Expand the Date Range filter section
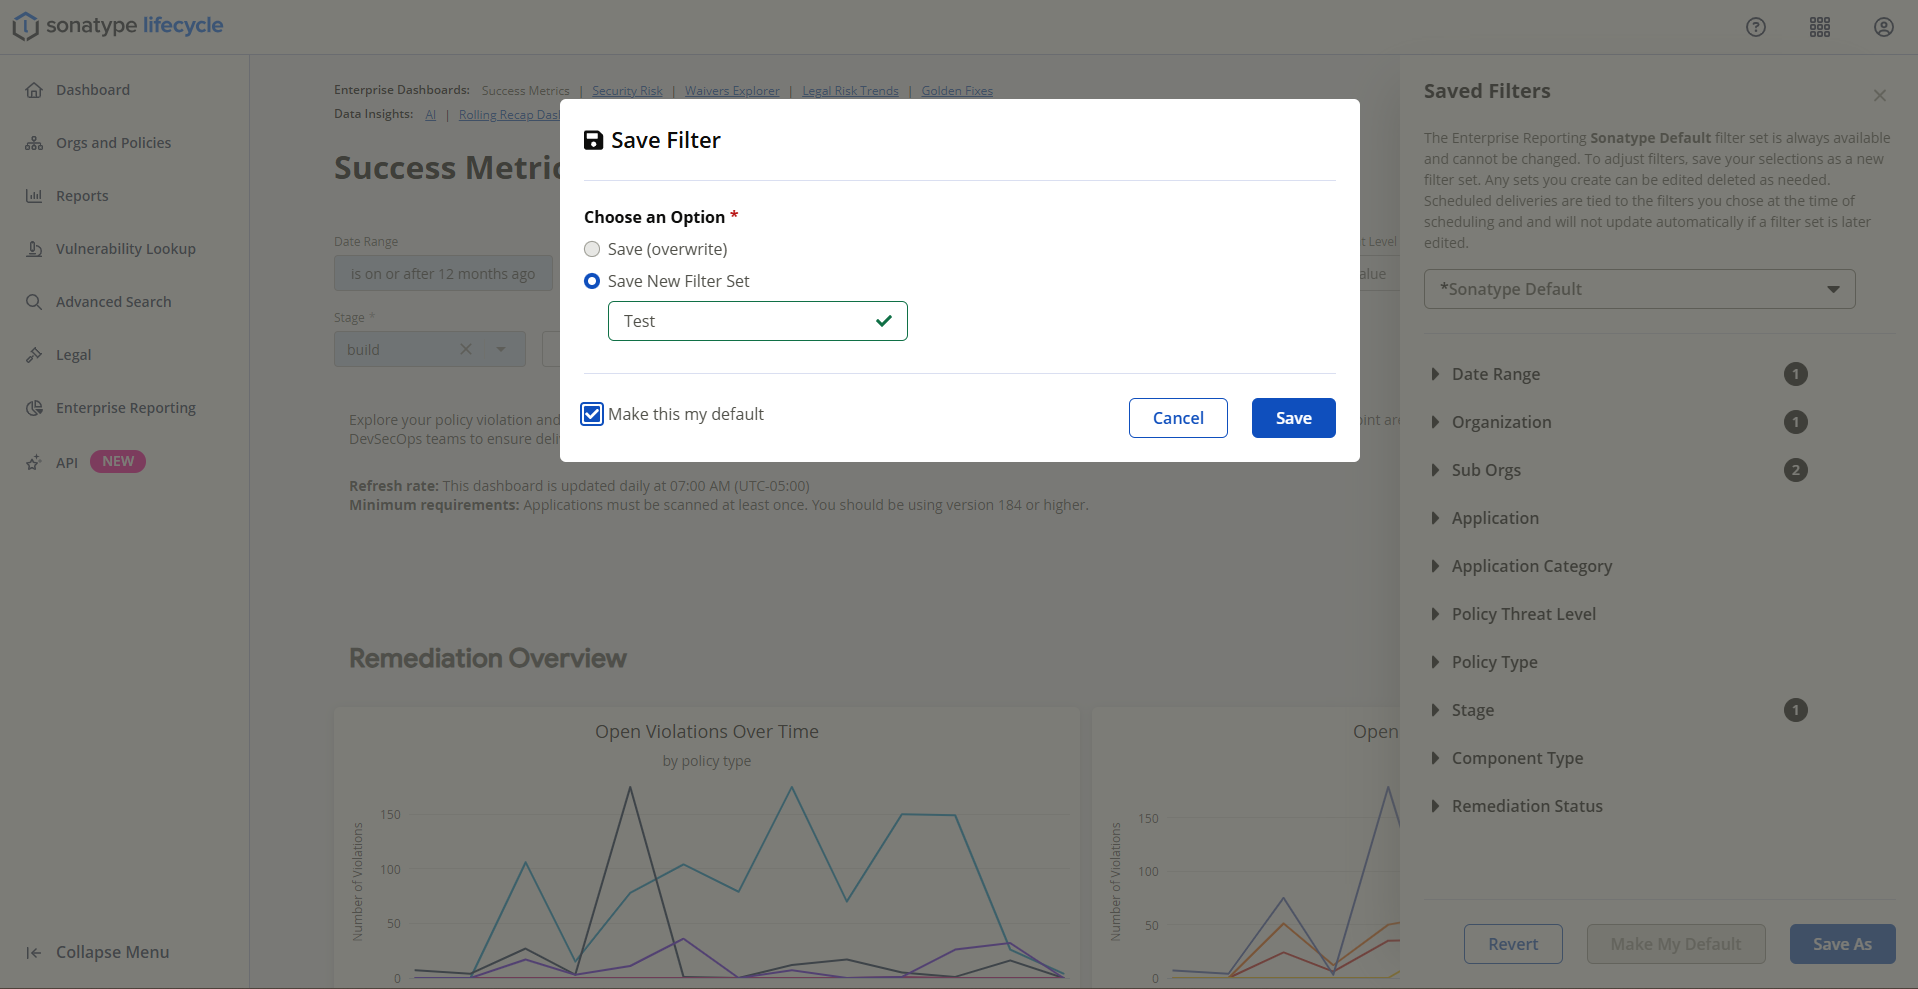The image size is (1918, 989). click(1436, 374)
